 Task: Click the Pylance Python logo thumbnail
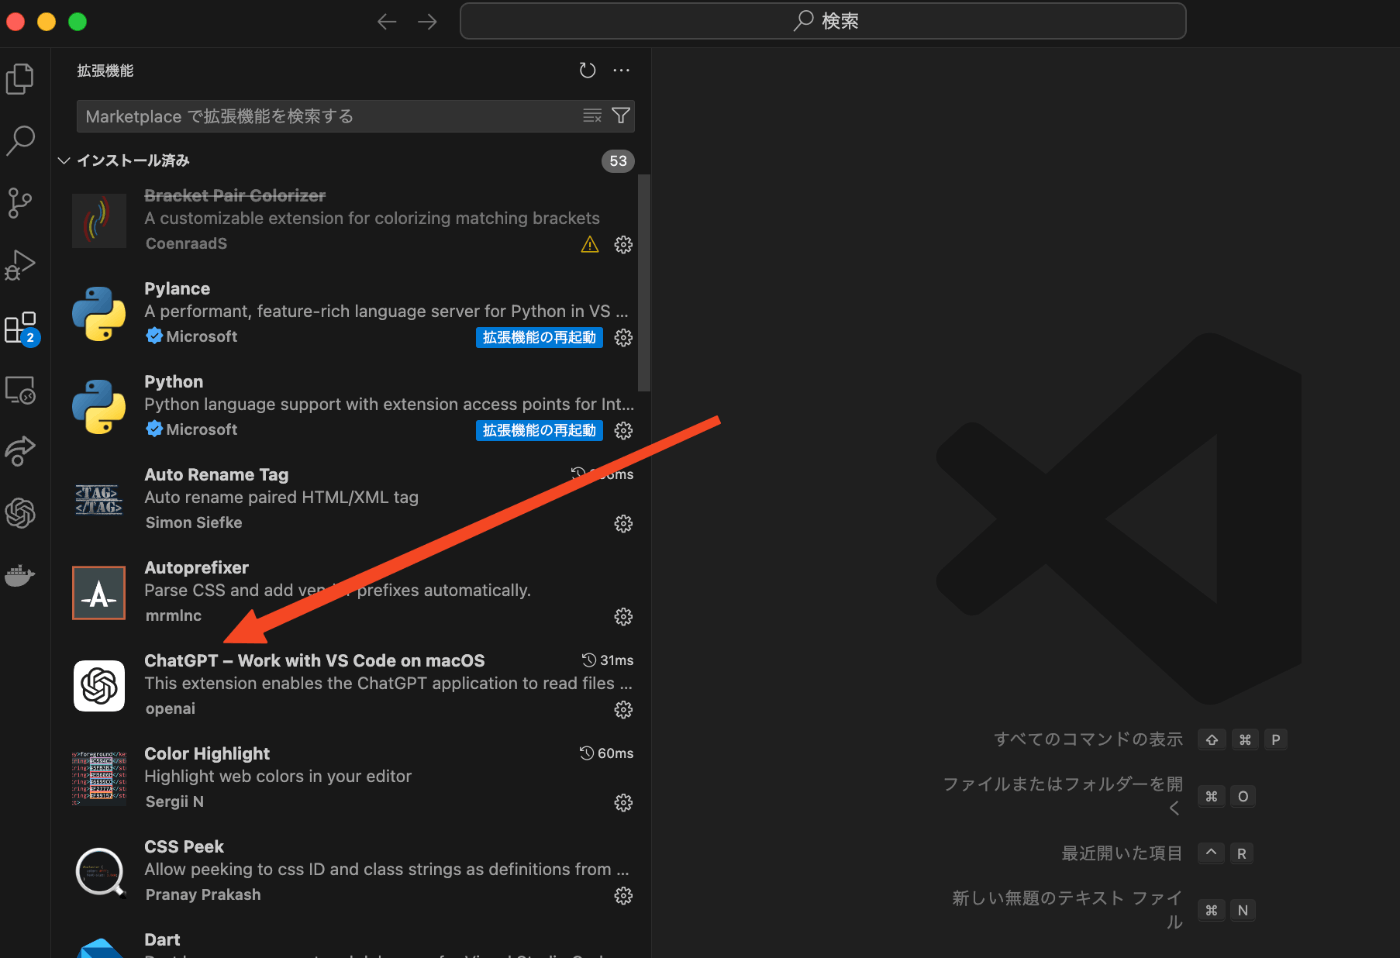coord(99,314)
